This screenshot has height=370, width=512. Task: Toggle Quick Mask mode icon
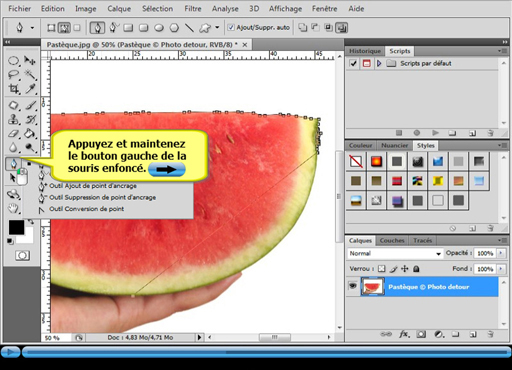pos(22,256)
